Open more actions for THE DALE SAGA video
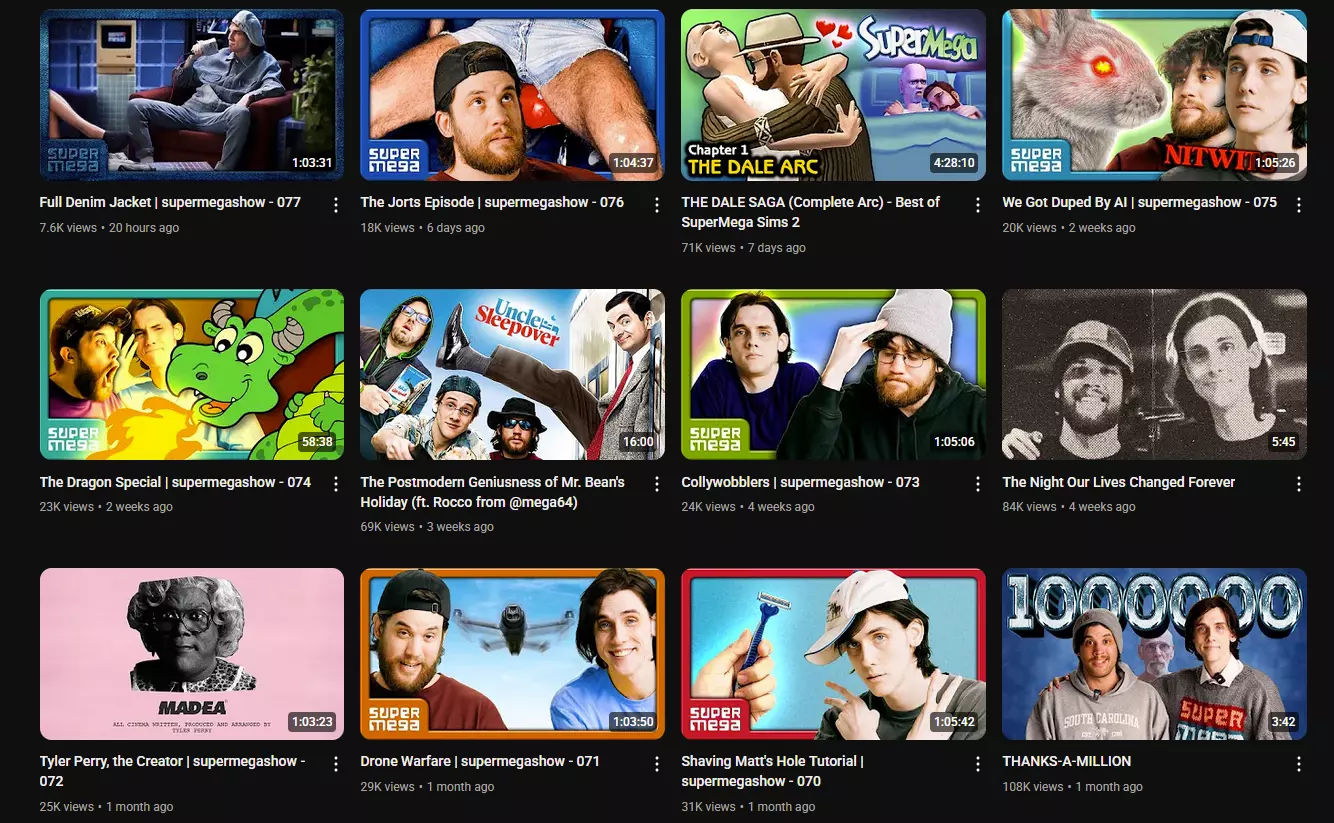The image size is (1334, 823). point(978,205)
